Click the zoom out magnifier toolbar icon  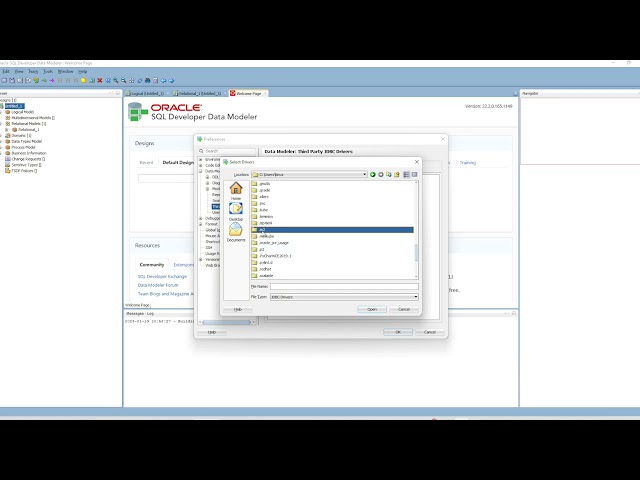[x=123, y=80]
